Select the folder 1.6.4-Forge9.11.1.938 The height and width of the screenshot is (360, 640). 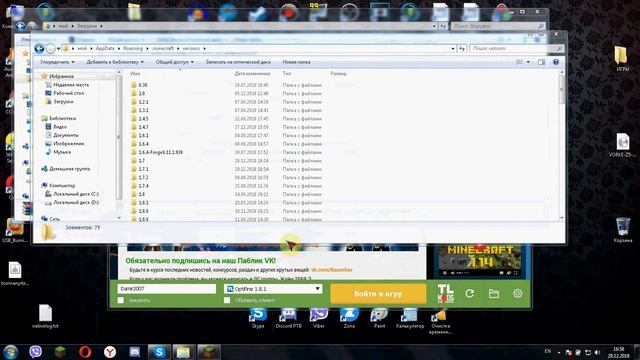(x=160, y=152)
